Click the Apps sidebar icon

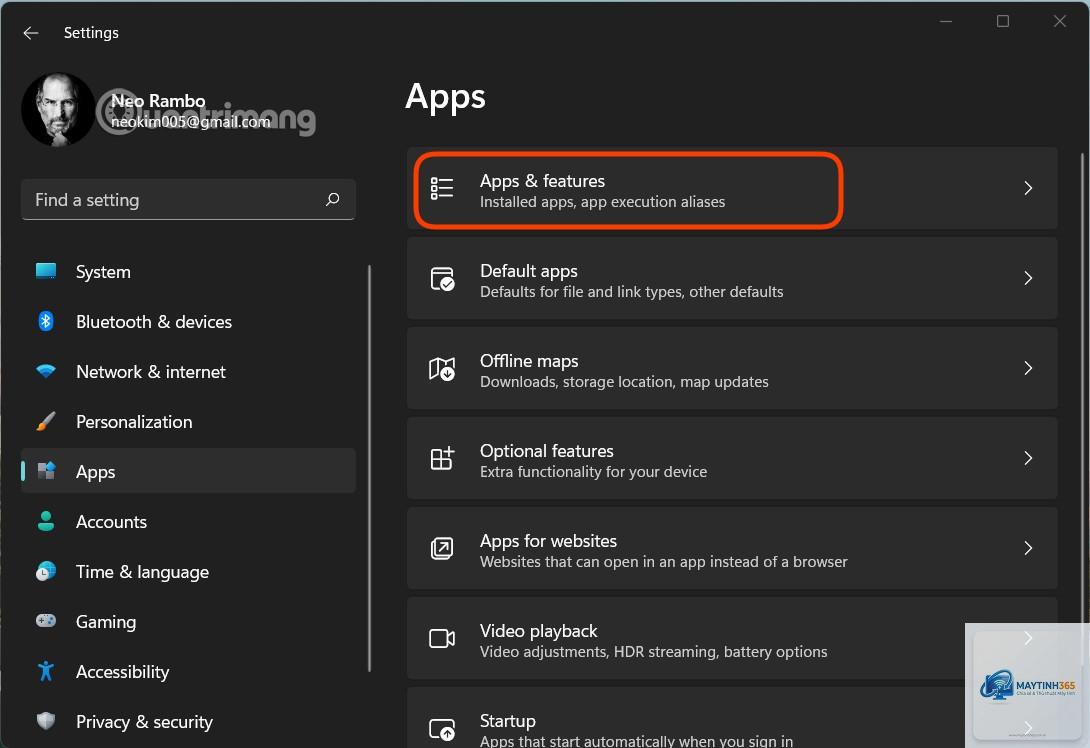coord(46,471)
